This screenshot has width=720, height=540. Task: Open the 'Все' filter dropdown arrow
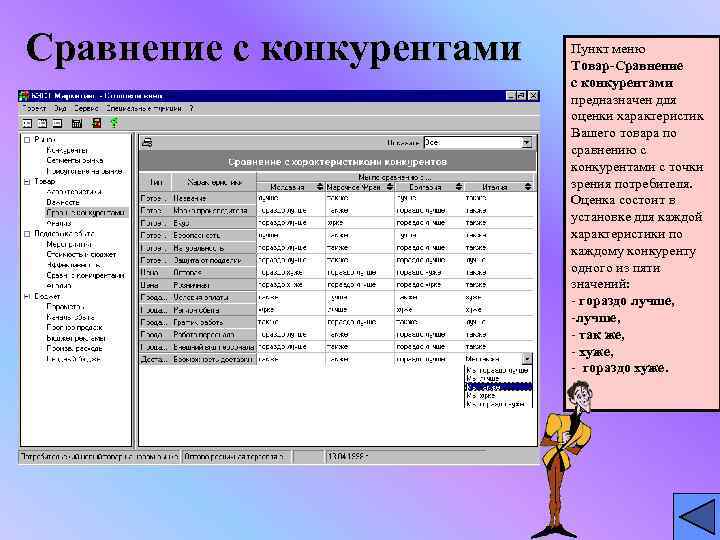point(527,143)
